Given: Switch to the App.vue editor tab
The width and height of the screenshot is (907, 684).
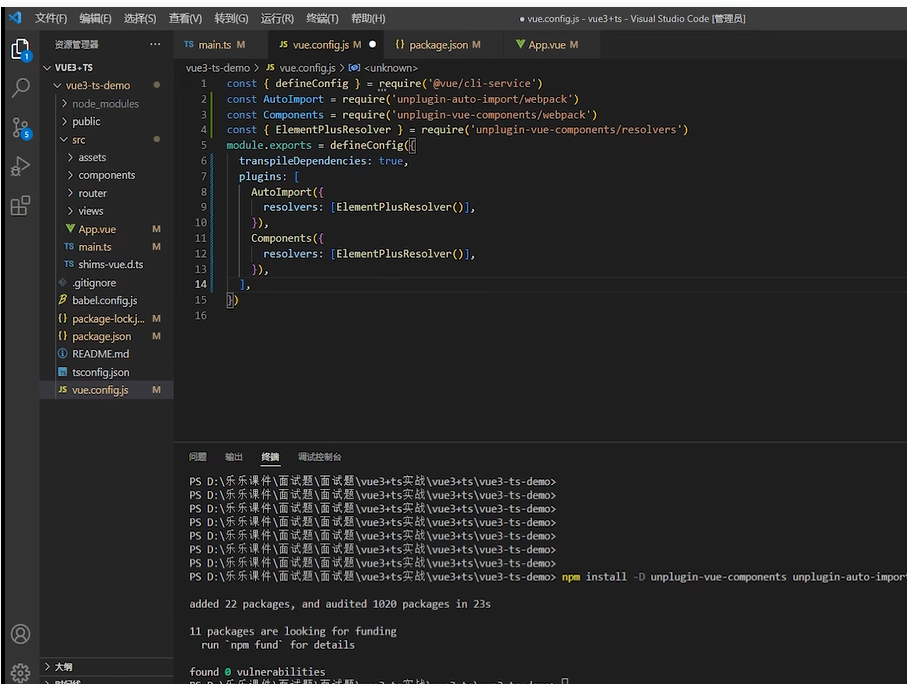Looking at the screenshot, I should click(x=546, y=45).
